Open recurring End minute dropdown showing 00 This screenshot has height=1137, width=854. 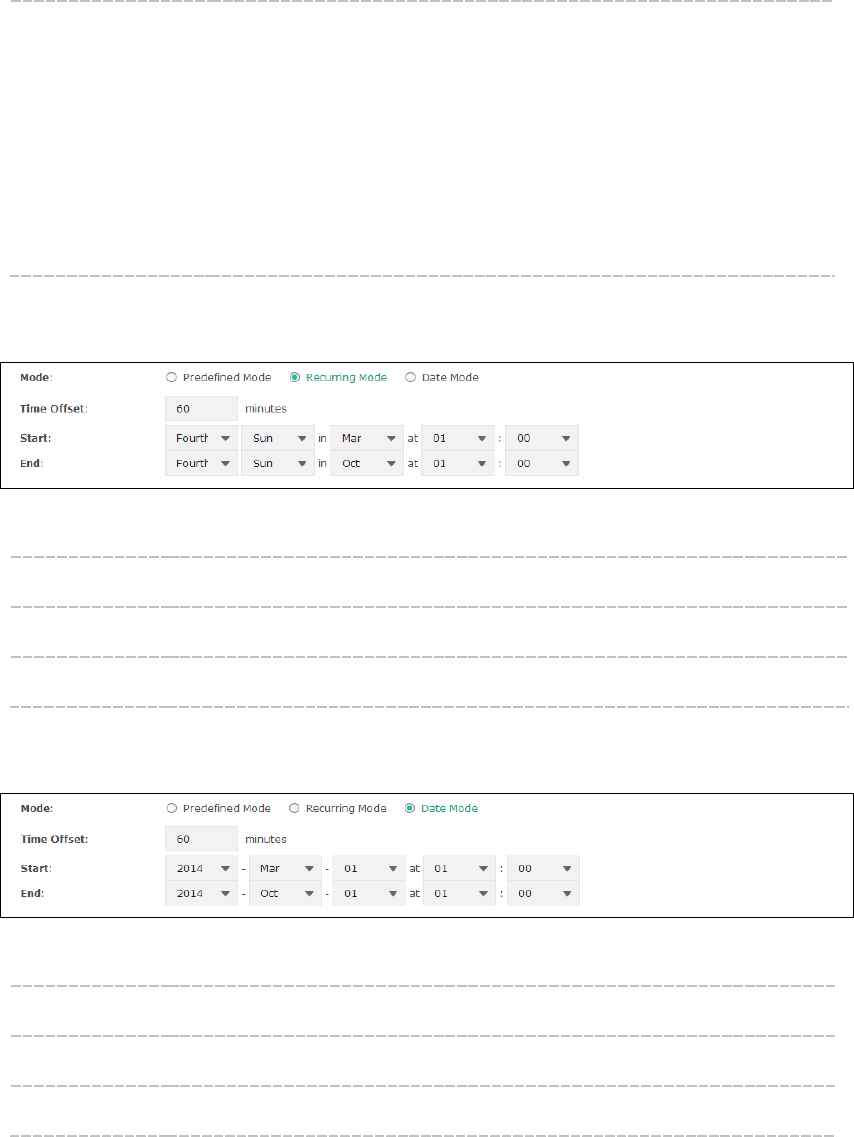(542, 463)
